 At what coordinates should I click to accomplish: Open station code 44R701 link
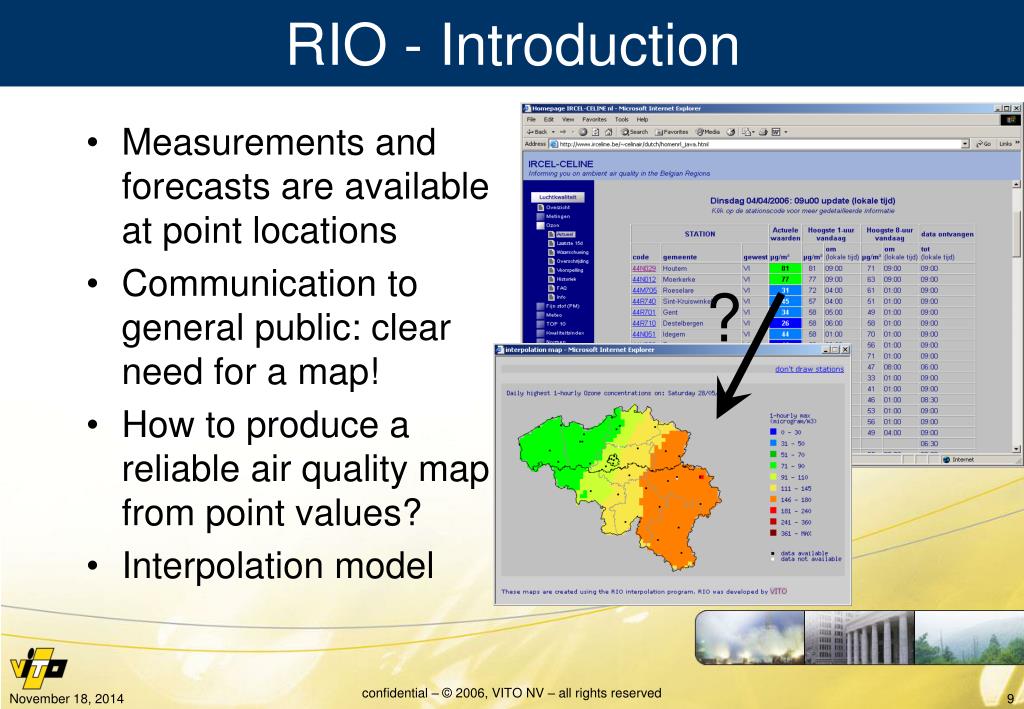(x=643, y=313)
